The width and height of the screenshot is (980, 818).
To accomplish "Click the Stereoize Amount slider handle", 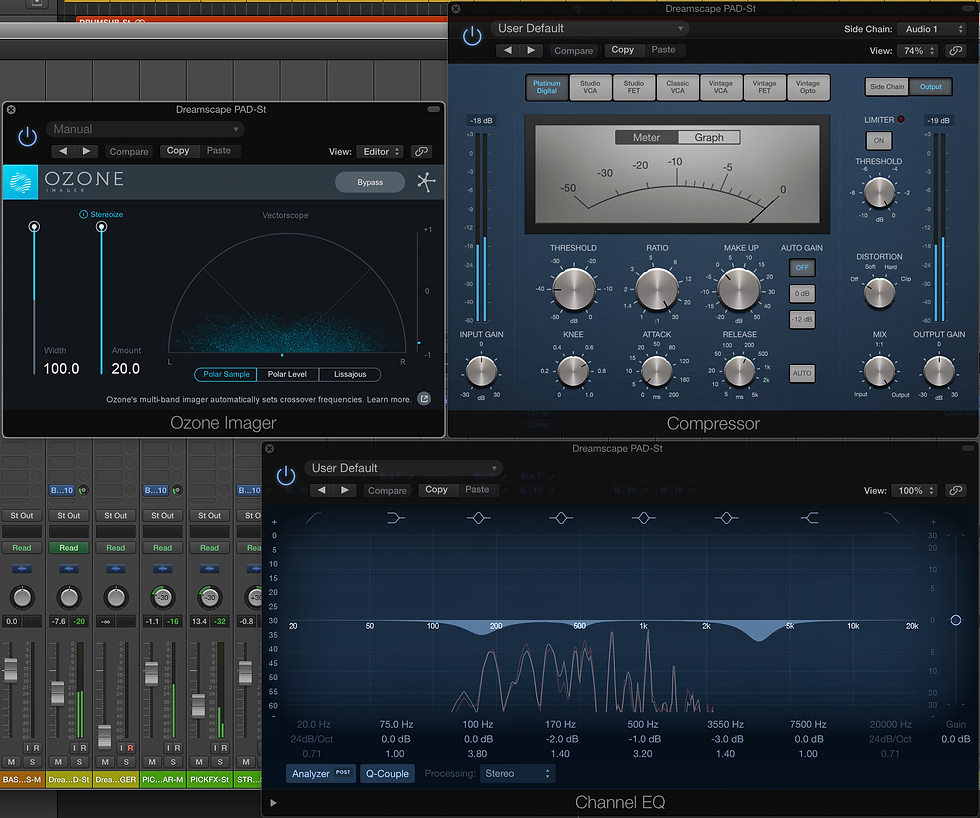I will point(101,226).
